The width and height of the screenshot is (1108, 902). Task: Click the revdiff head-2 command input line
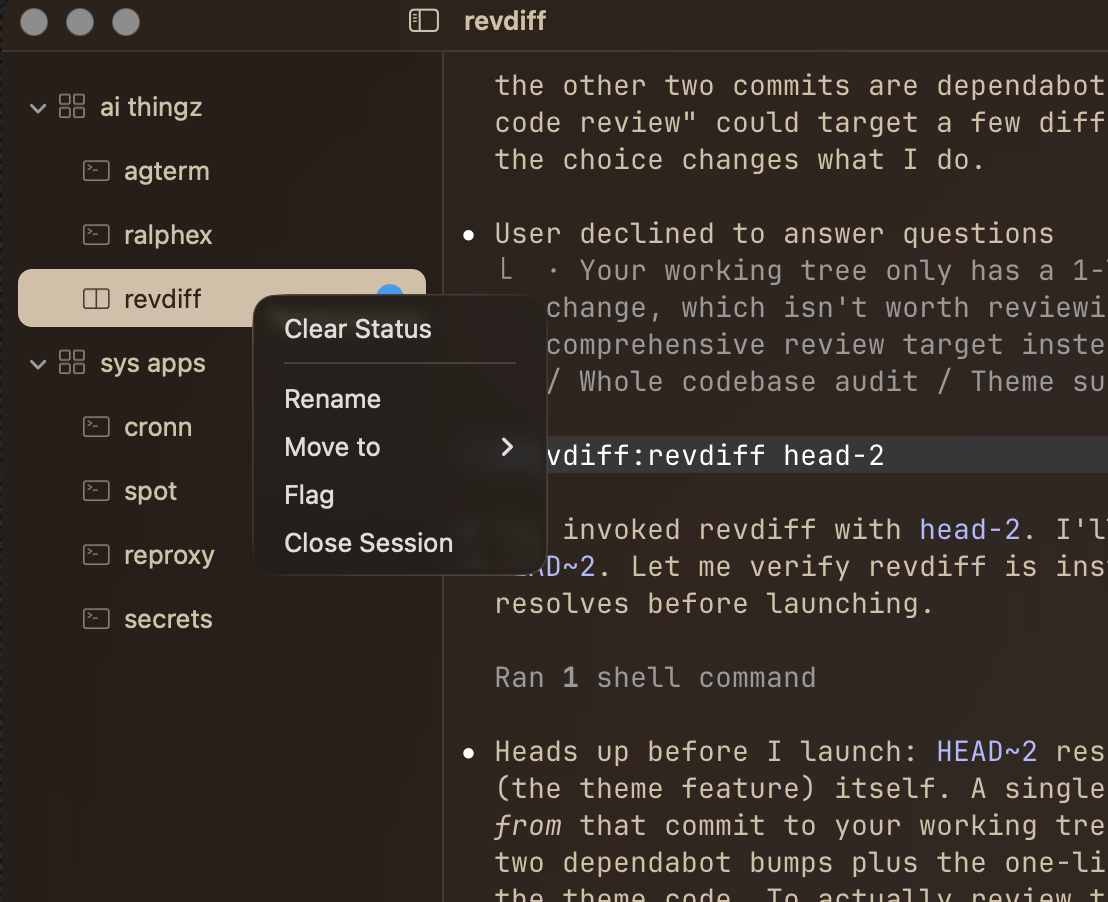pyautogui.click(x=827, y=455)
